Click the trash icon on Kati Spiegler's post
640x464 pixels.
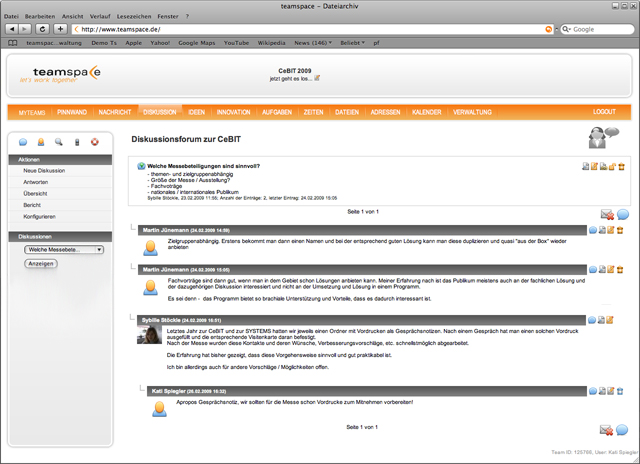click(x=620, y=389)
